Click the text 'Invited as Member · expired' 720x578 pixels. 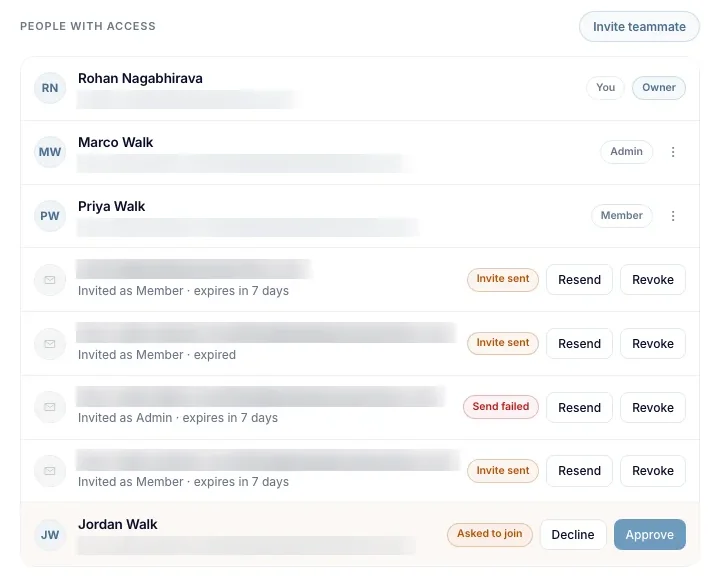[157, 355]
